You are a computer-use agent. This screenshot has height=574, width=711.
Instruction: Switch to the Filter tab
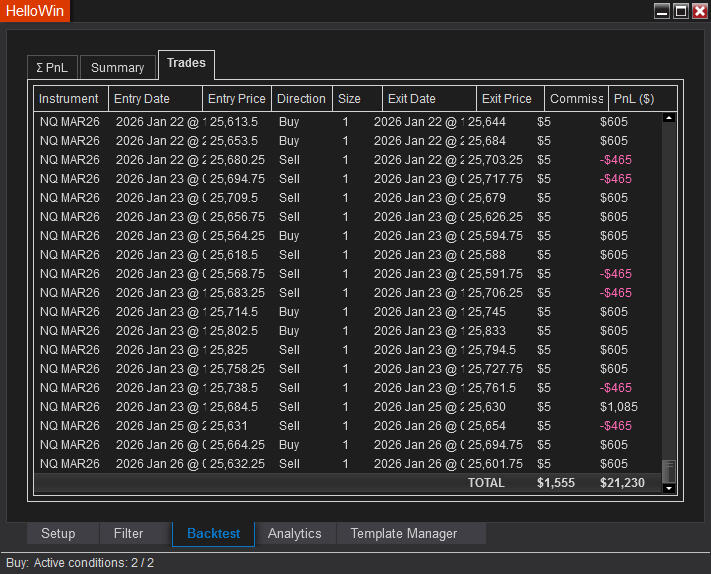tap(128, 534)
